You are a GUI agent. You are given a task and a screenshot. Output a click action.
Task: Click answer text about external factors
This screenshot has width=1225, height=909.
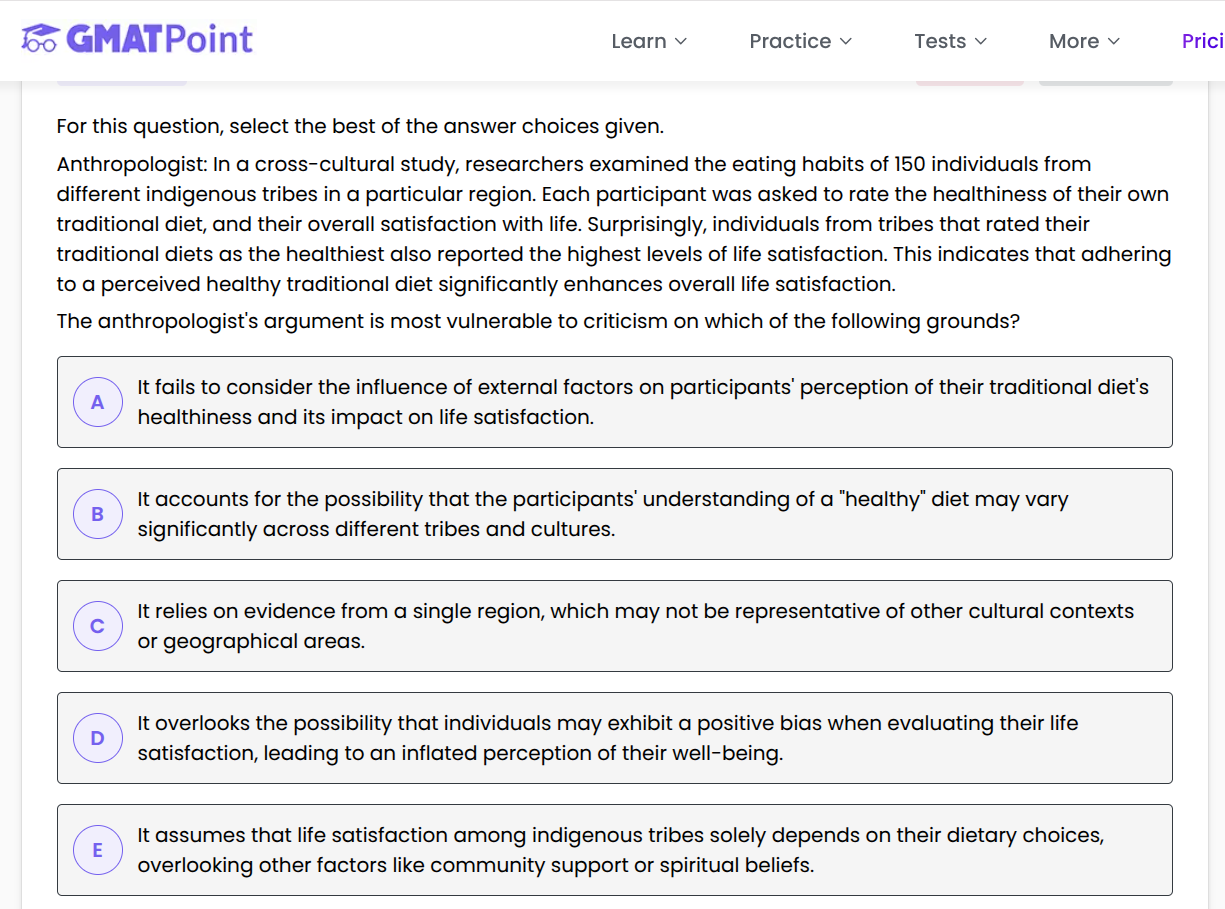tap(643, 402)
